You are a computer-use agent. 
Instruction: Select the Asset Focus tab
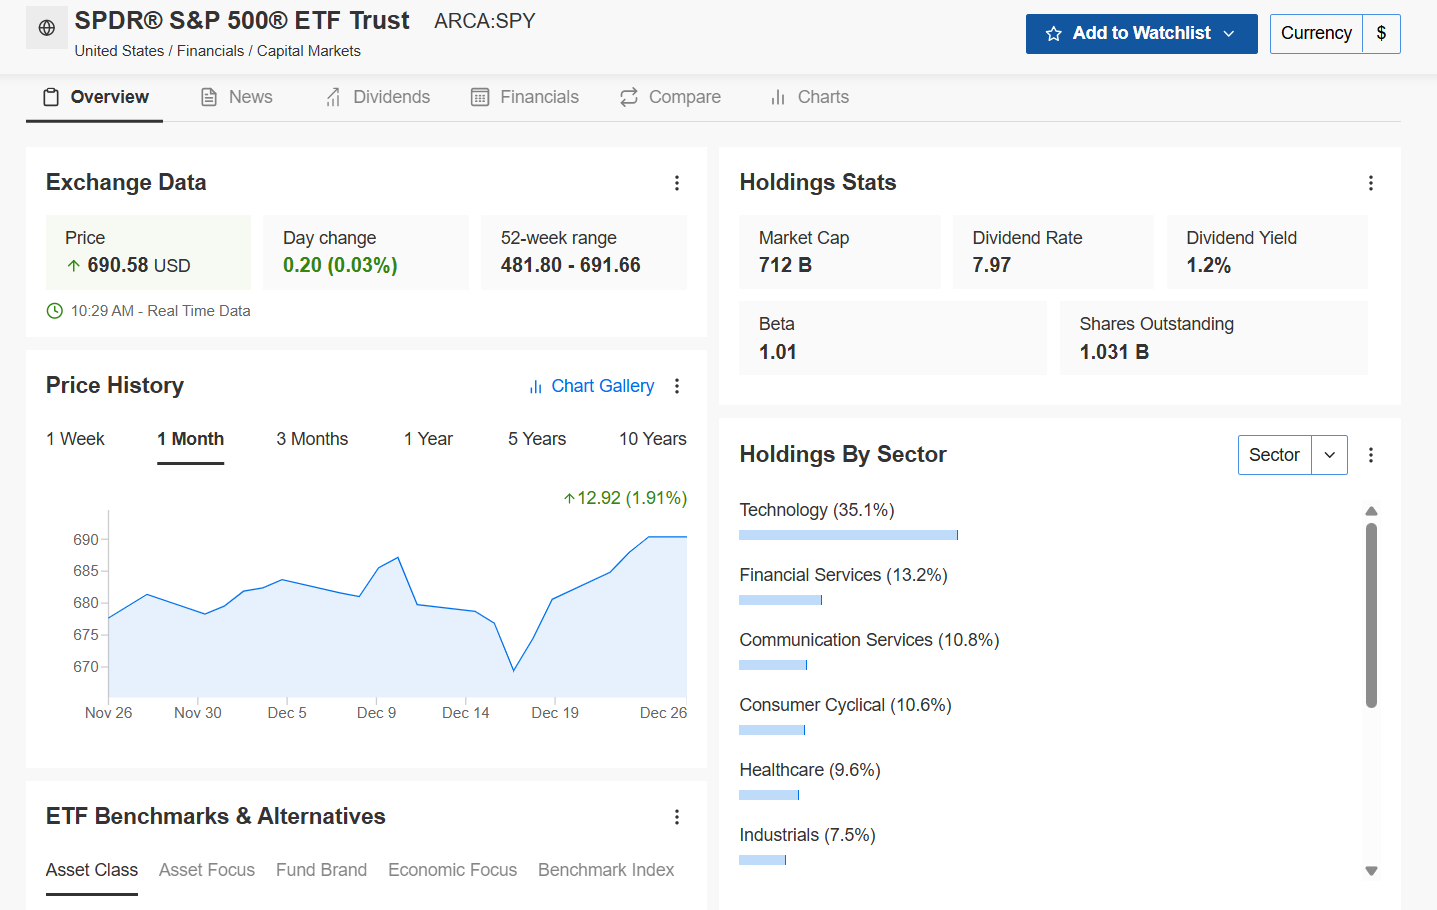[x=207, y=870]
